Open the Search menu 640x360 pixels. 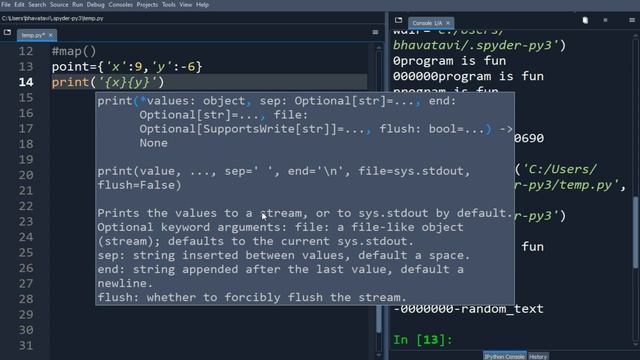click(x=37, y=5)
